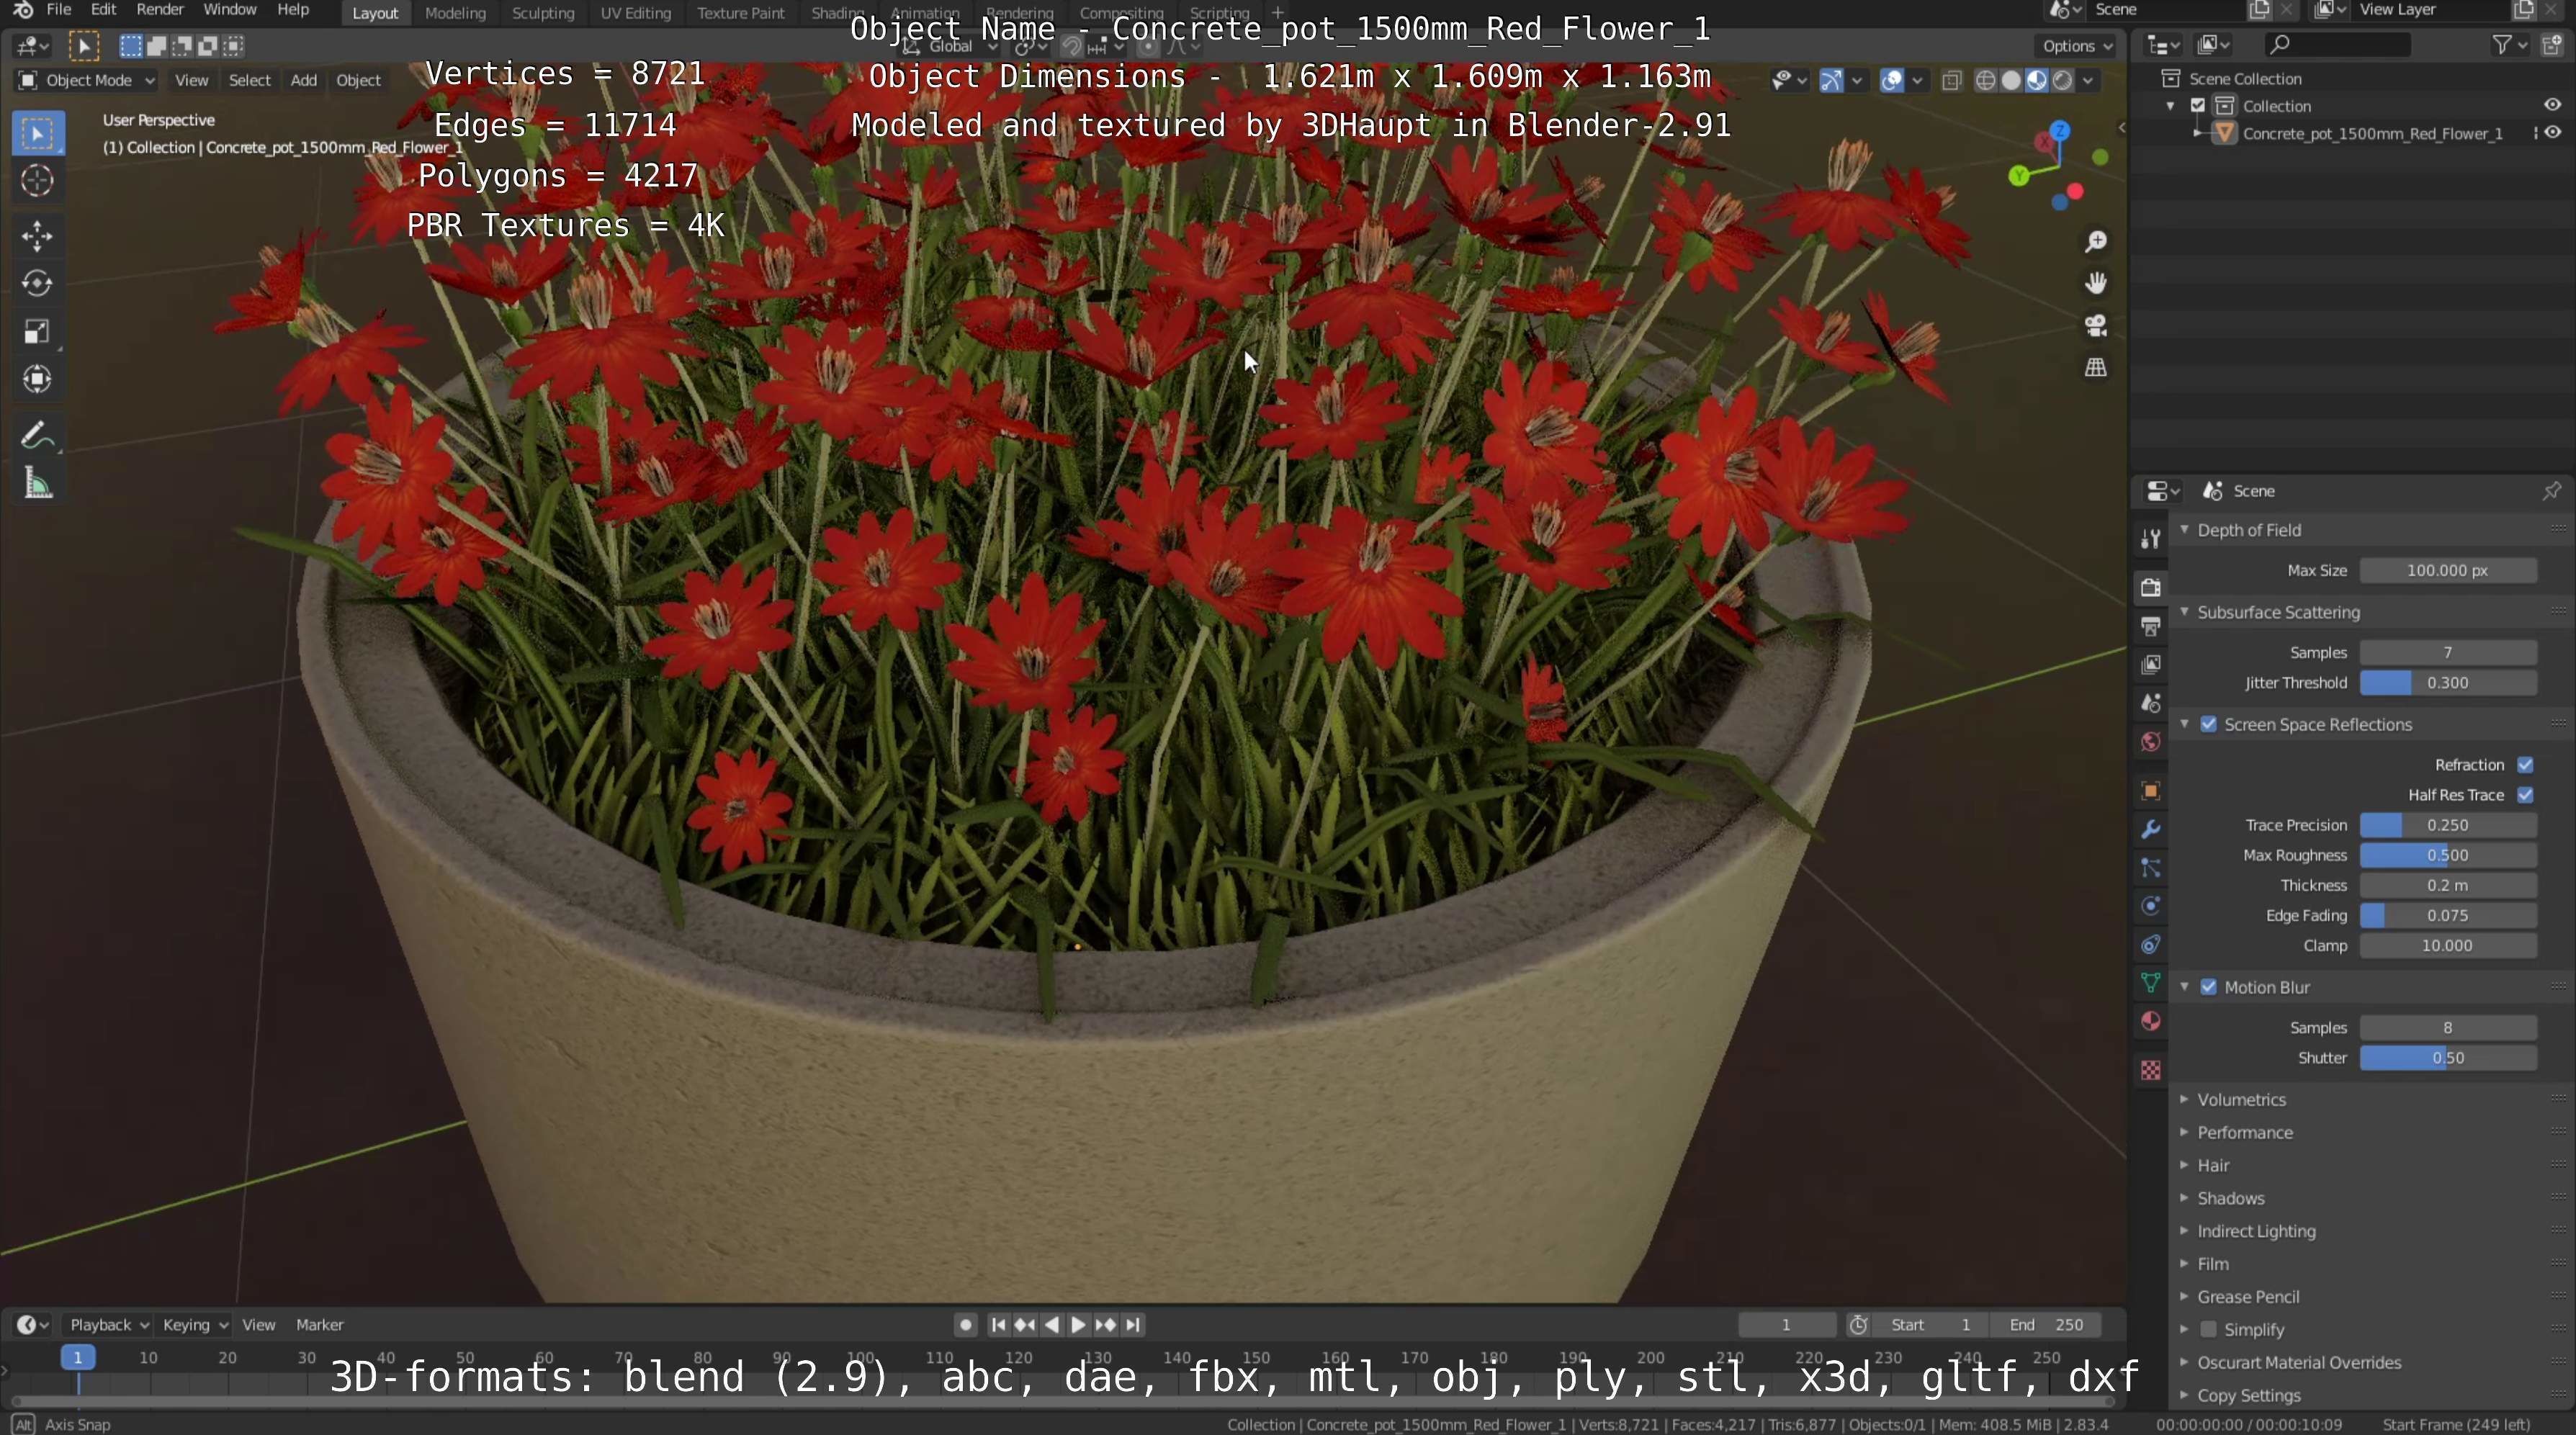
Task: Toggle the Refraction checkbox
Action: tap(2525, 765)
